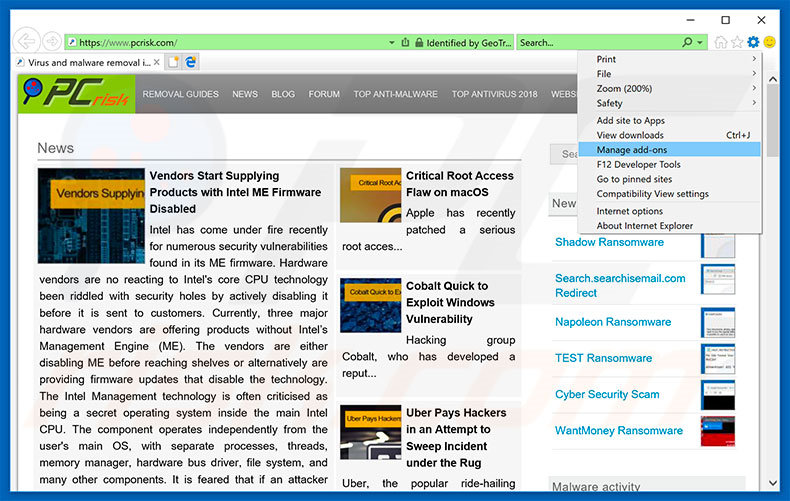The width and height of the screenshot is (790, 501).
Task: Open BLOG in site navigation
Action: pyautogui.click(x=283, y=94)
